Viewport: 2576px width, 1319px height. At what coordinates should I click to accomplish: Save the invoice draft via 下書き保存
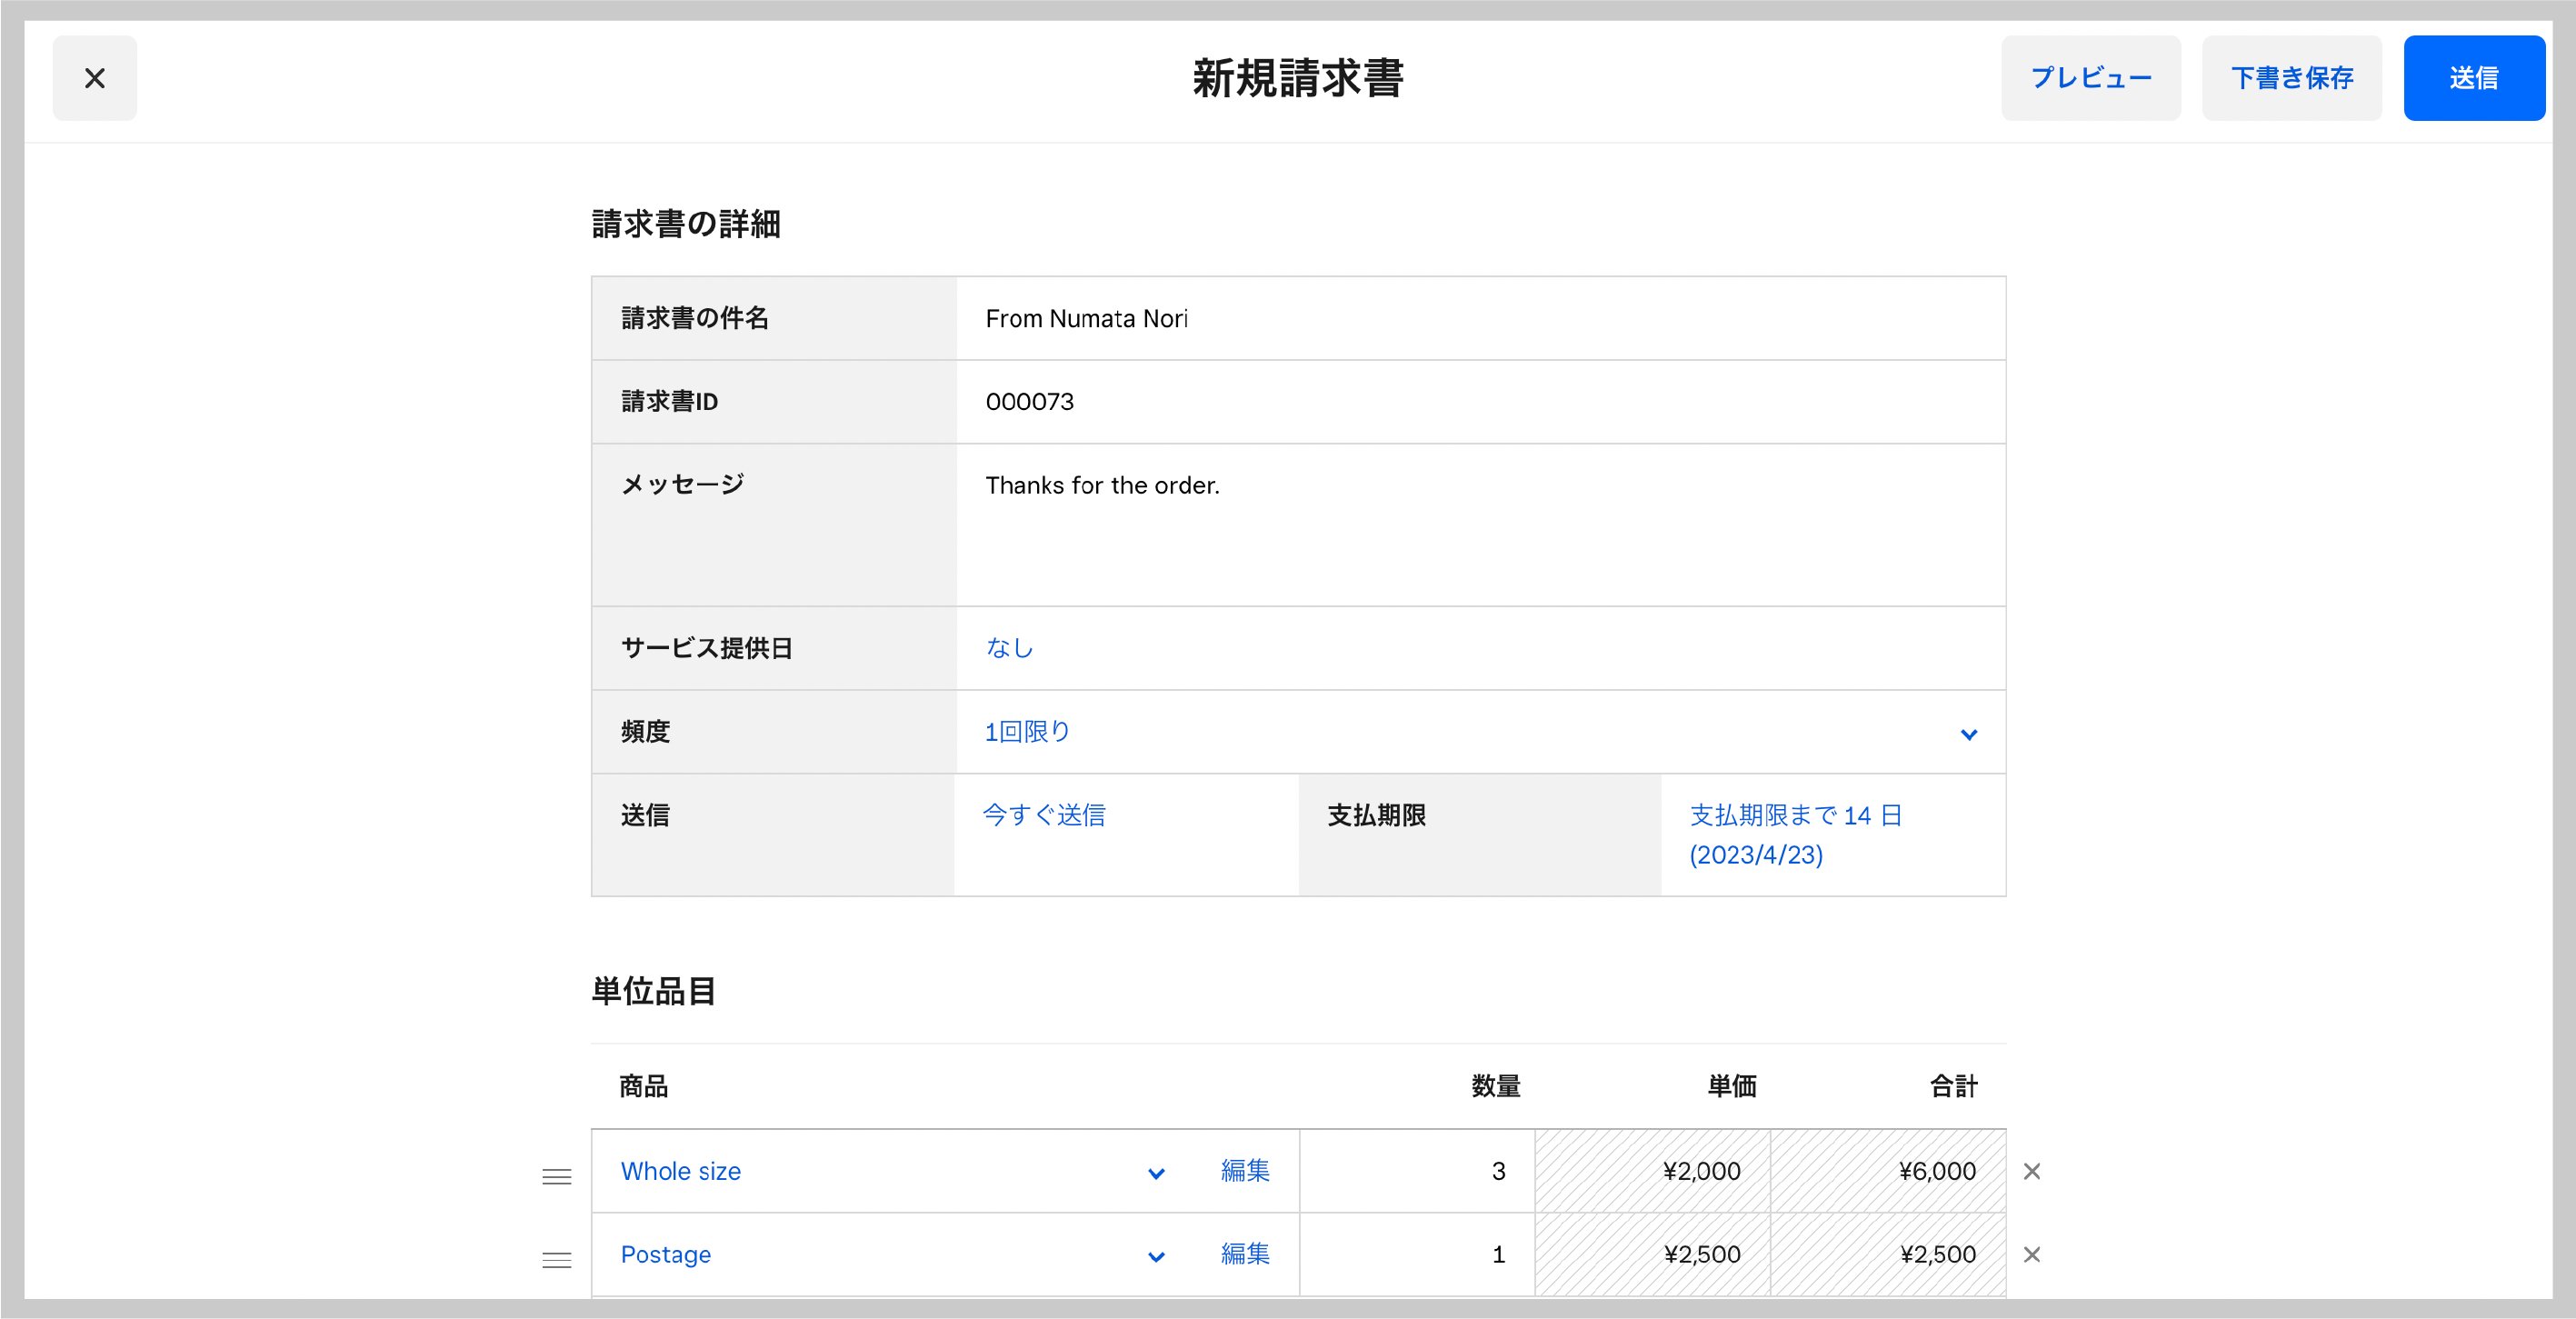tap(2292, 77)
